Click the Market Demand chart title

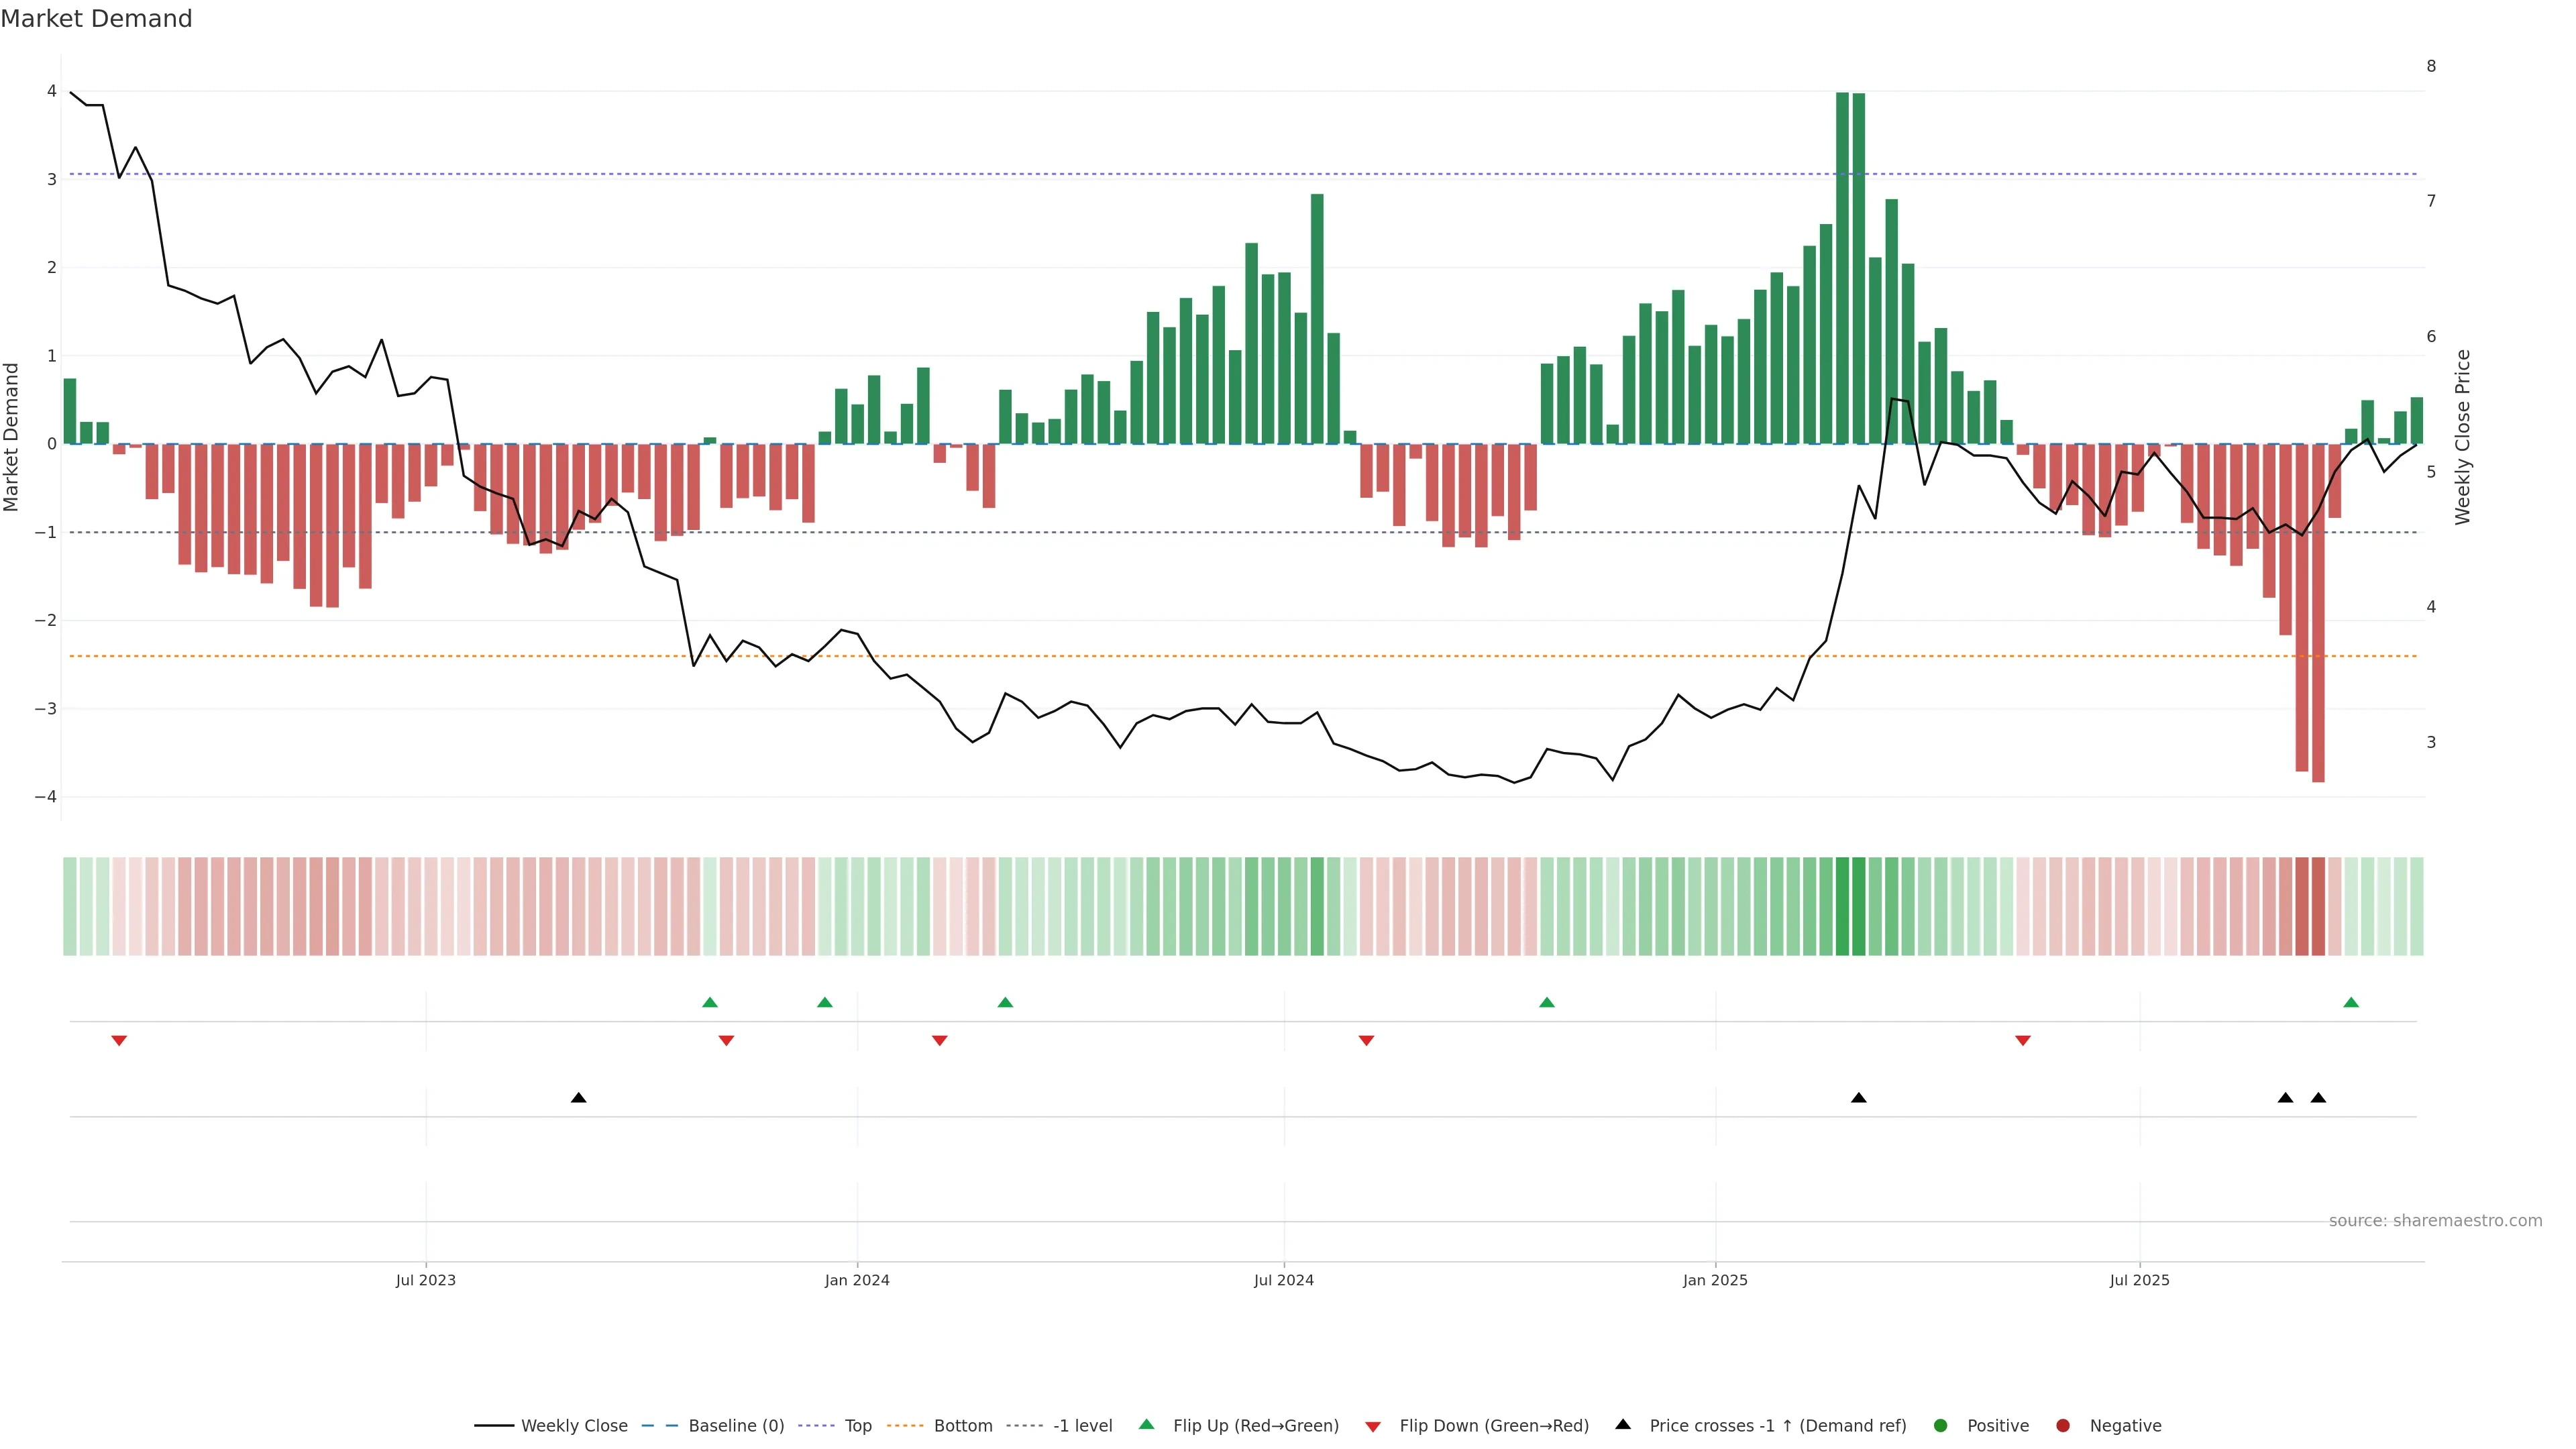click(x=96, y=19)
